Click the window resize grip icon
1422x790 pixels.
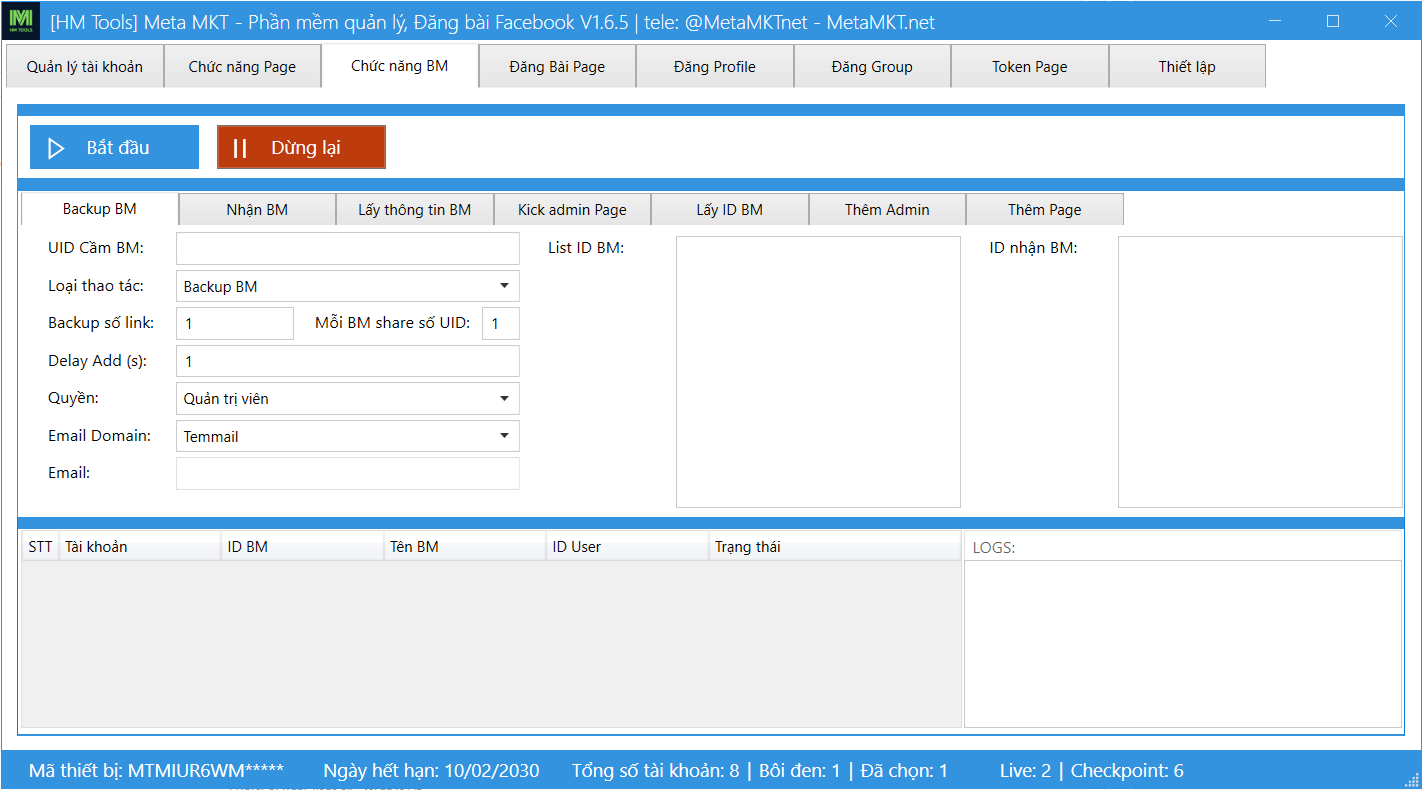(x=1411, y=779)
